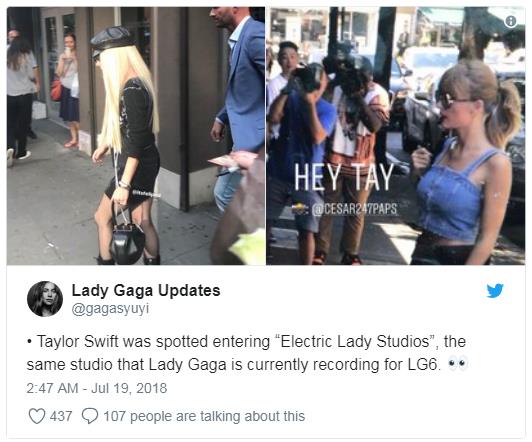The image size is (532, 442).
Task: Open the left photo of blonde woman
Action: 136,136
